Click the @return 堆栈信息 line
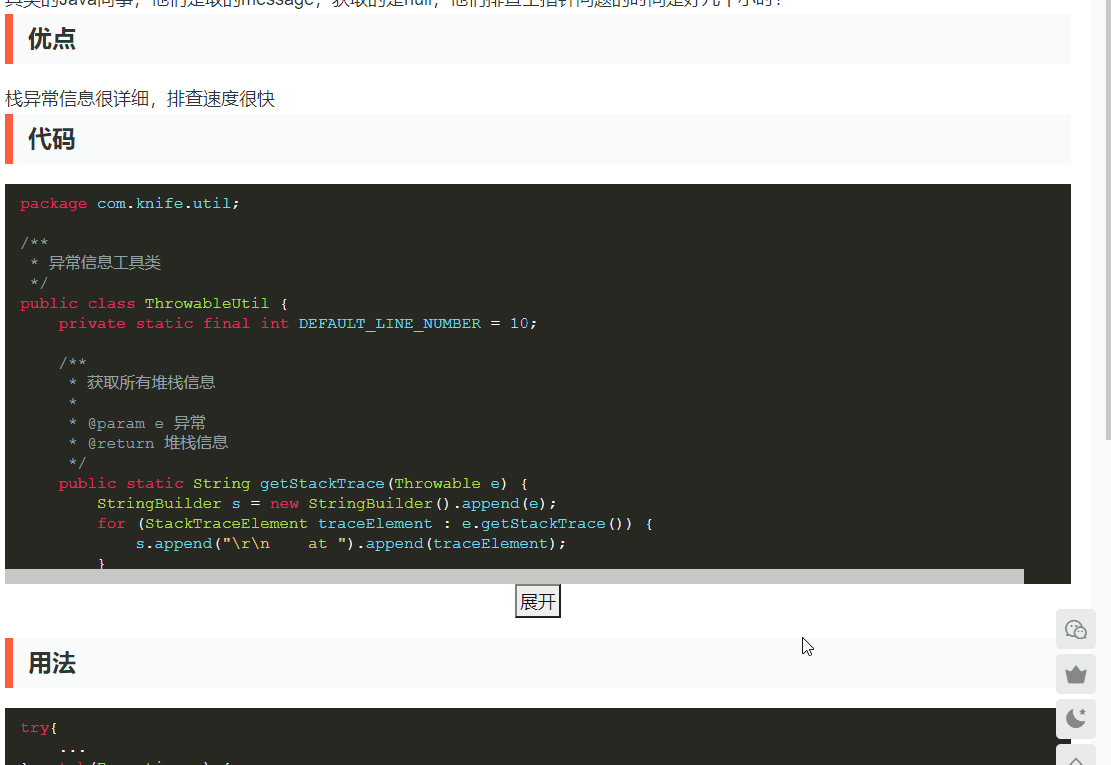The width and height of the screenshot is (1111, 765). (148, 443)
